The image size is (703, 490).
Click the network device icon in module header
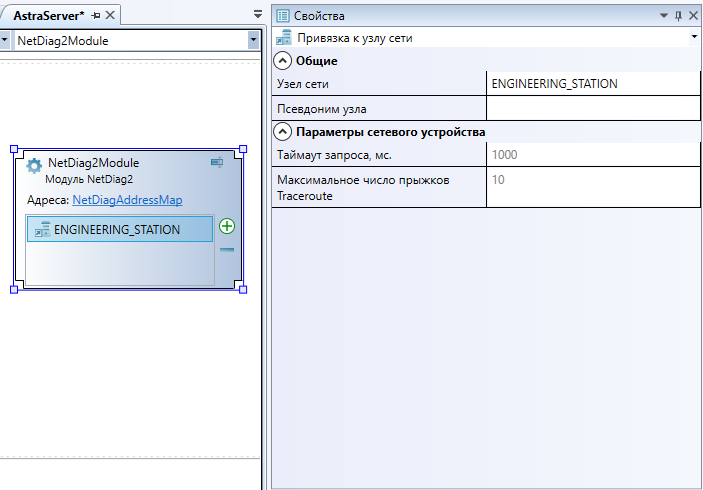point(217,162)
